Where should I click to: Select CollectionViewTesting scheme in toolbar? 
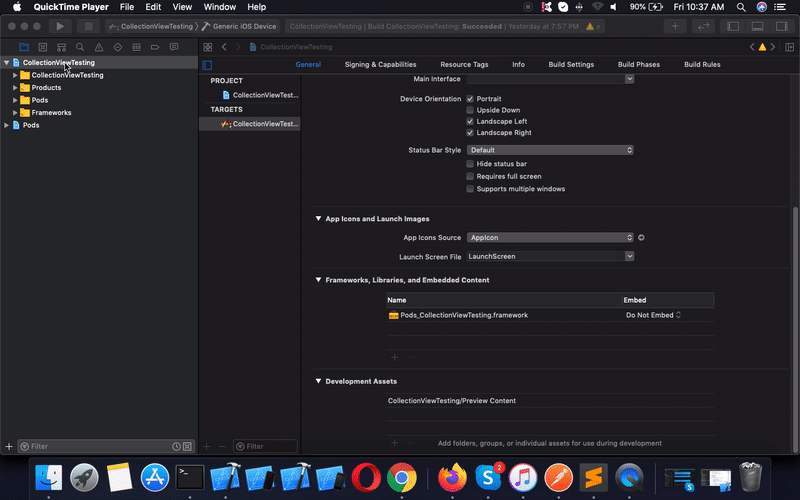coord(151,26)
